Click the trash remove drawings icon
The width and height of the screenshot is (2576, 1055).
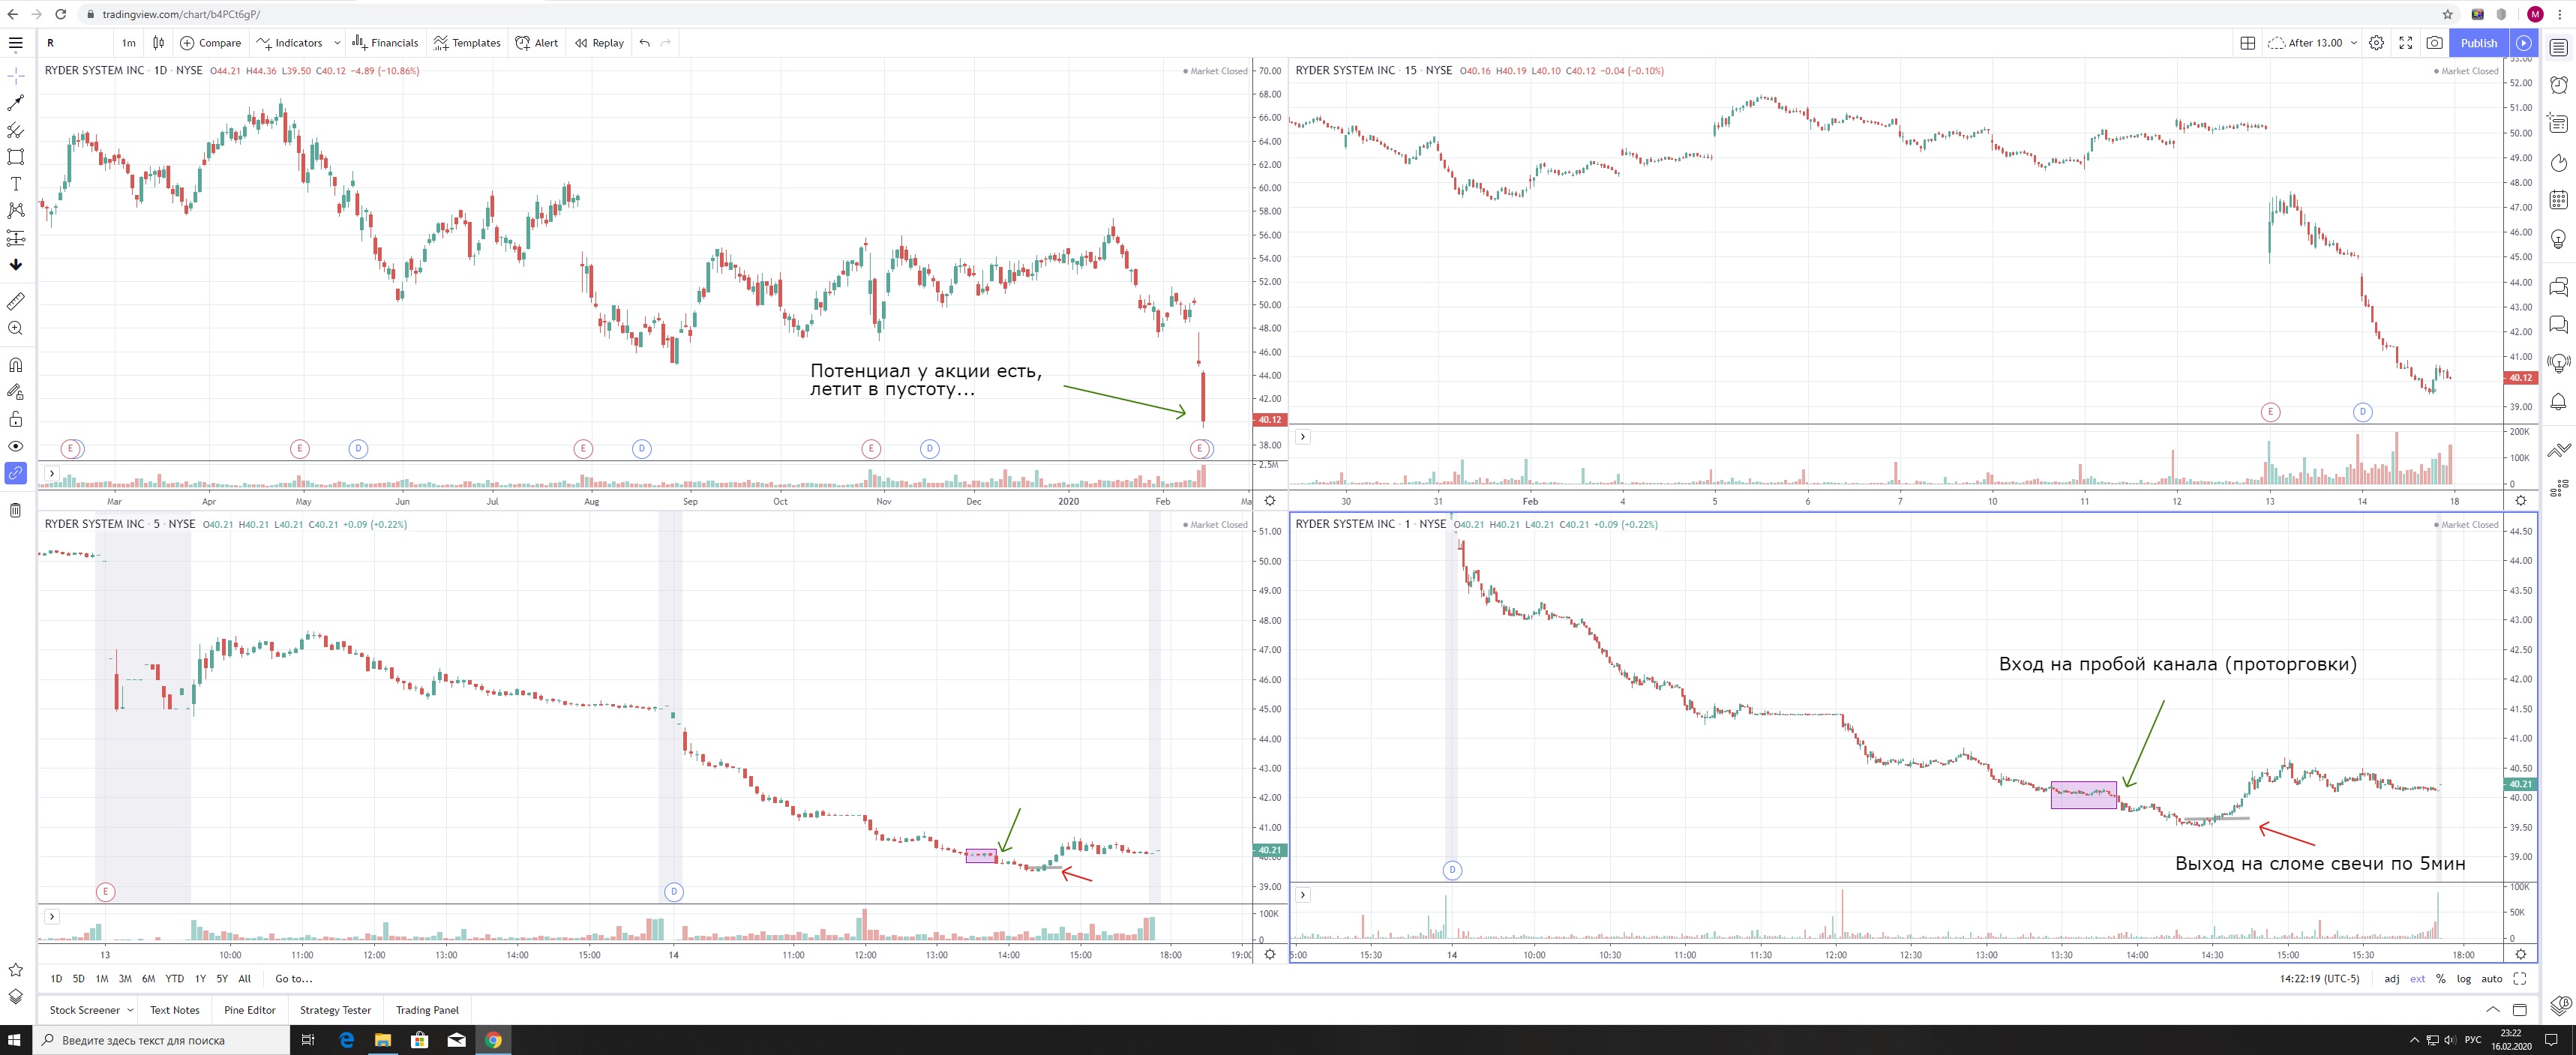16,511
